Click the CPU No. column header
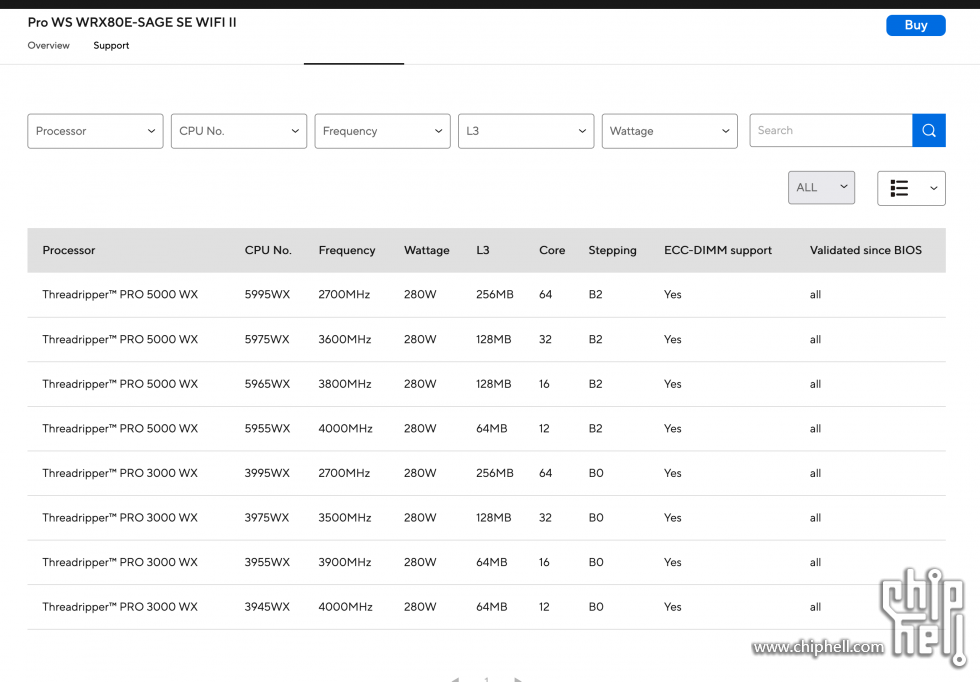The width and height of the screenshot is (980, 682). point(268,250)
